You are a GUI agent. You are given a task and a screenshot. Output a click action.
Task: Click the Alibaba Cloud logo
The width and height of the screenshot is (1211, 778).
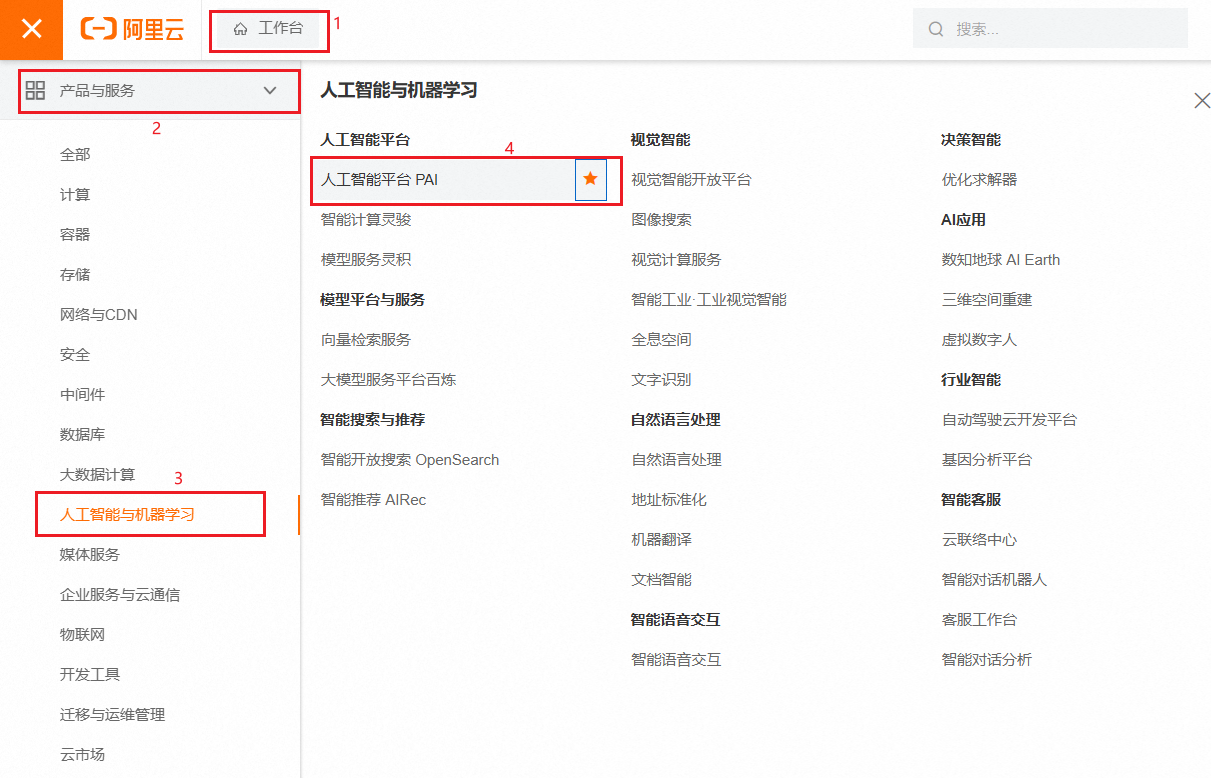132,29
